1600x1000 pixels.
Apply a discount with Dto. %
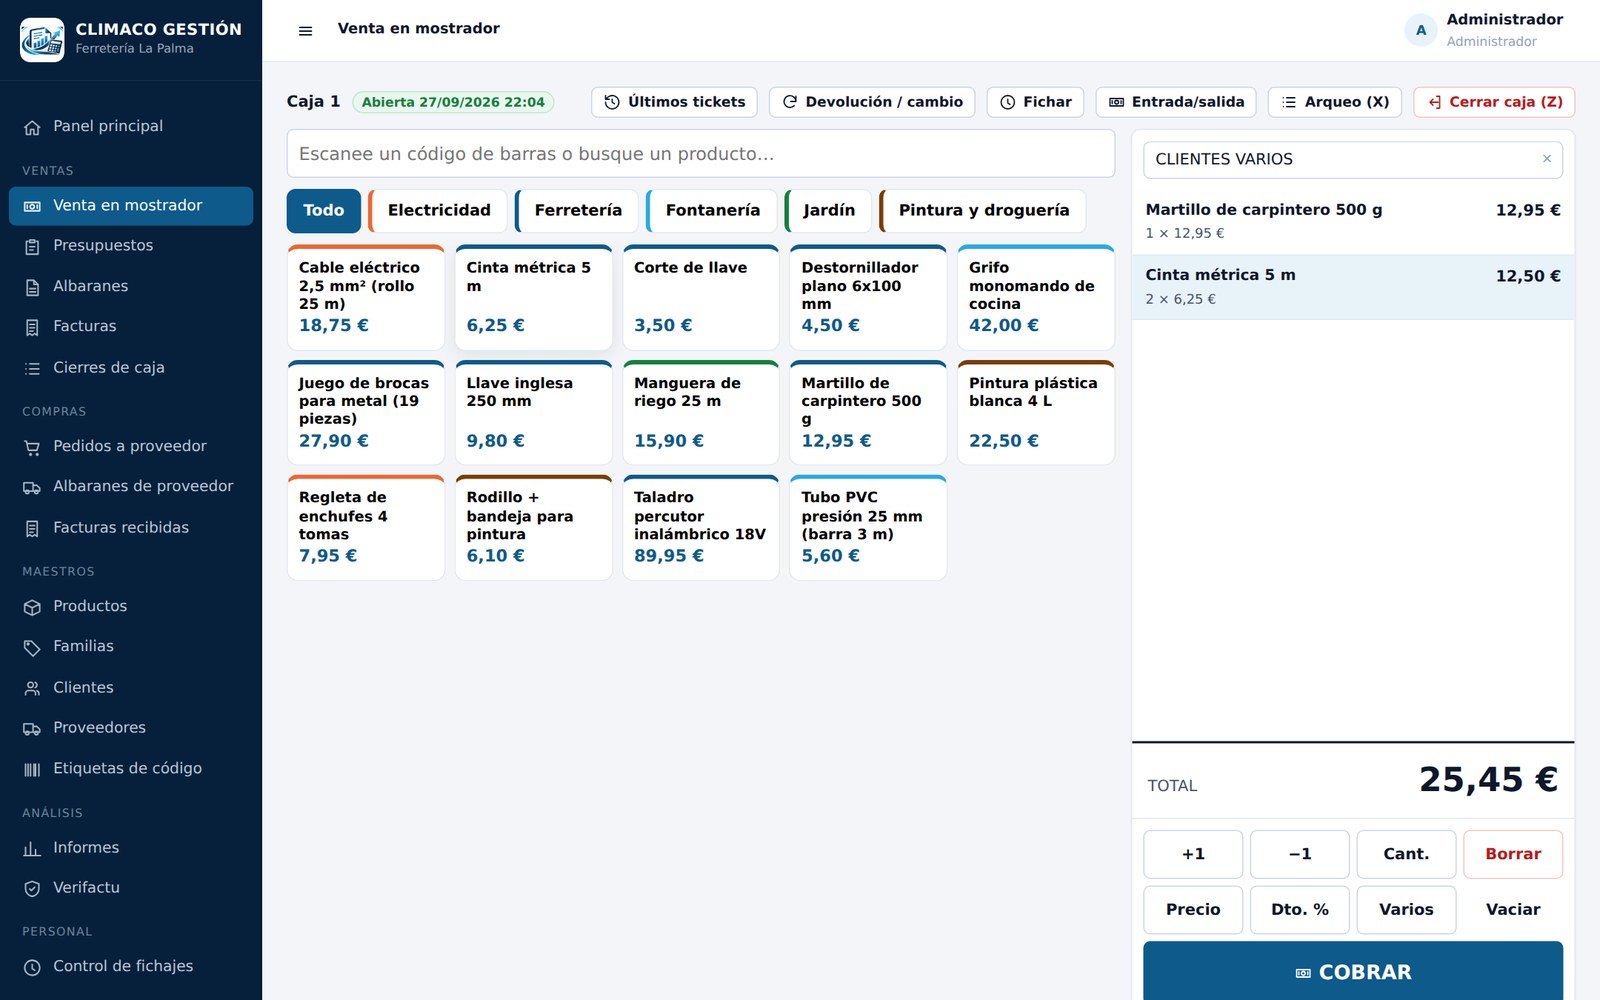tap(1300, 910)
